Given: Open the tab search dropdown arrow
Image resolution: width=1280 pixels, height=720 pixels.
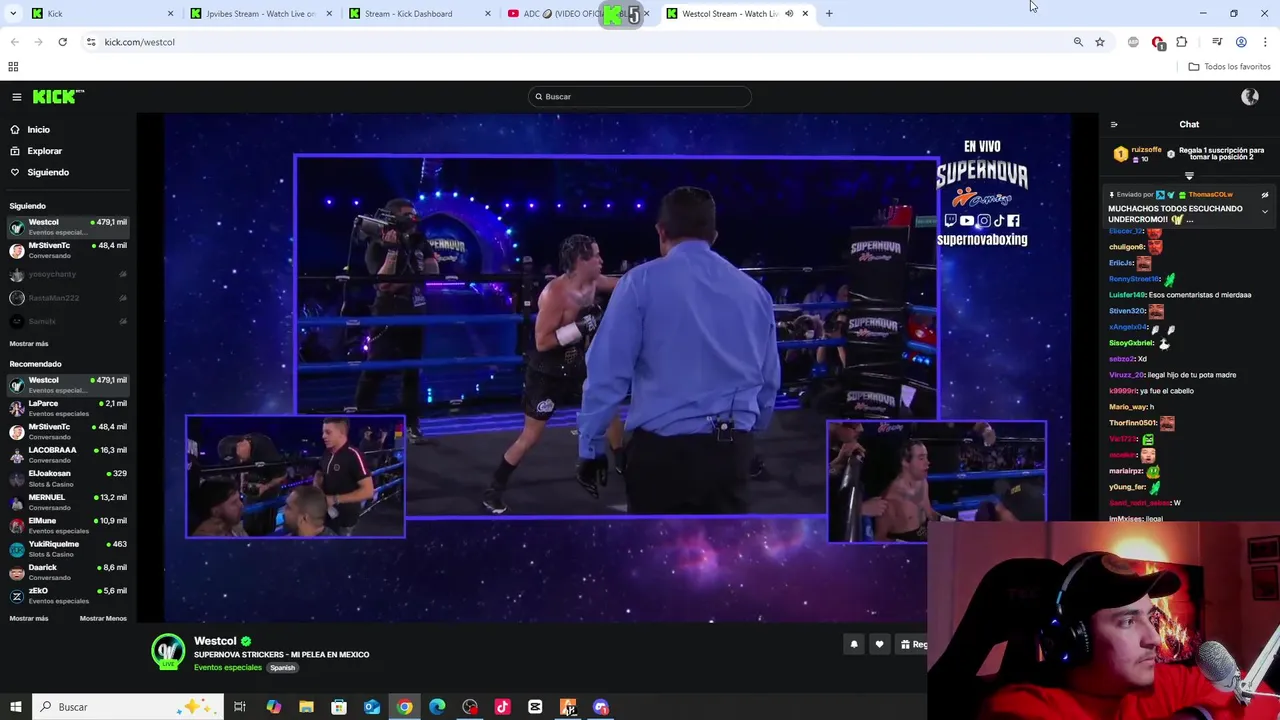Looking at the screenshot, I should pos(13,14).
